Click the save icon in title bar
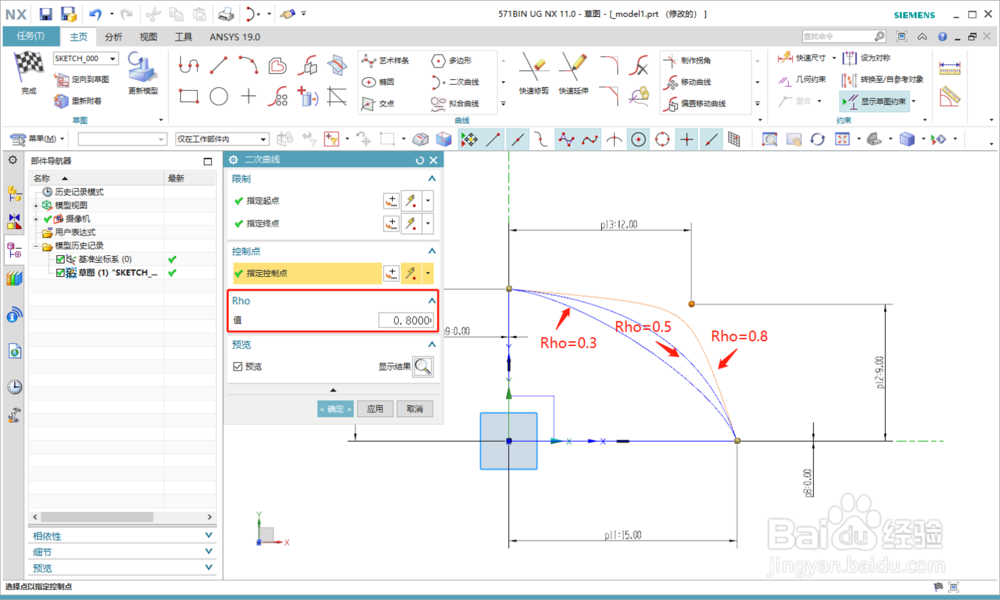The image size is (1000, 600). click(x=45, y=13)
